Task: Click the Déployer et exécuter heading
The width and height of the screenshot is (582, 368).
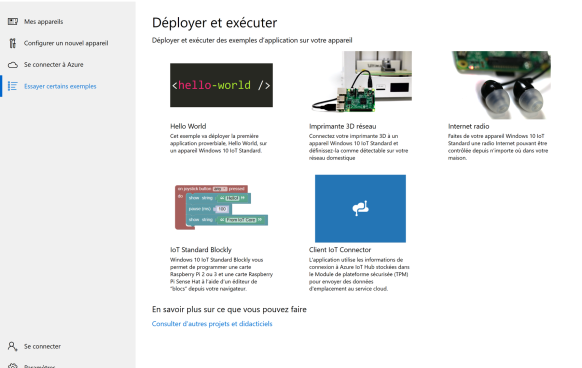Action: pos(215,23)
